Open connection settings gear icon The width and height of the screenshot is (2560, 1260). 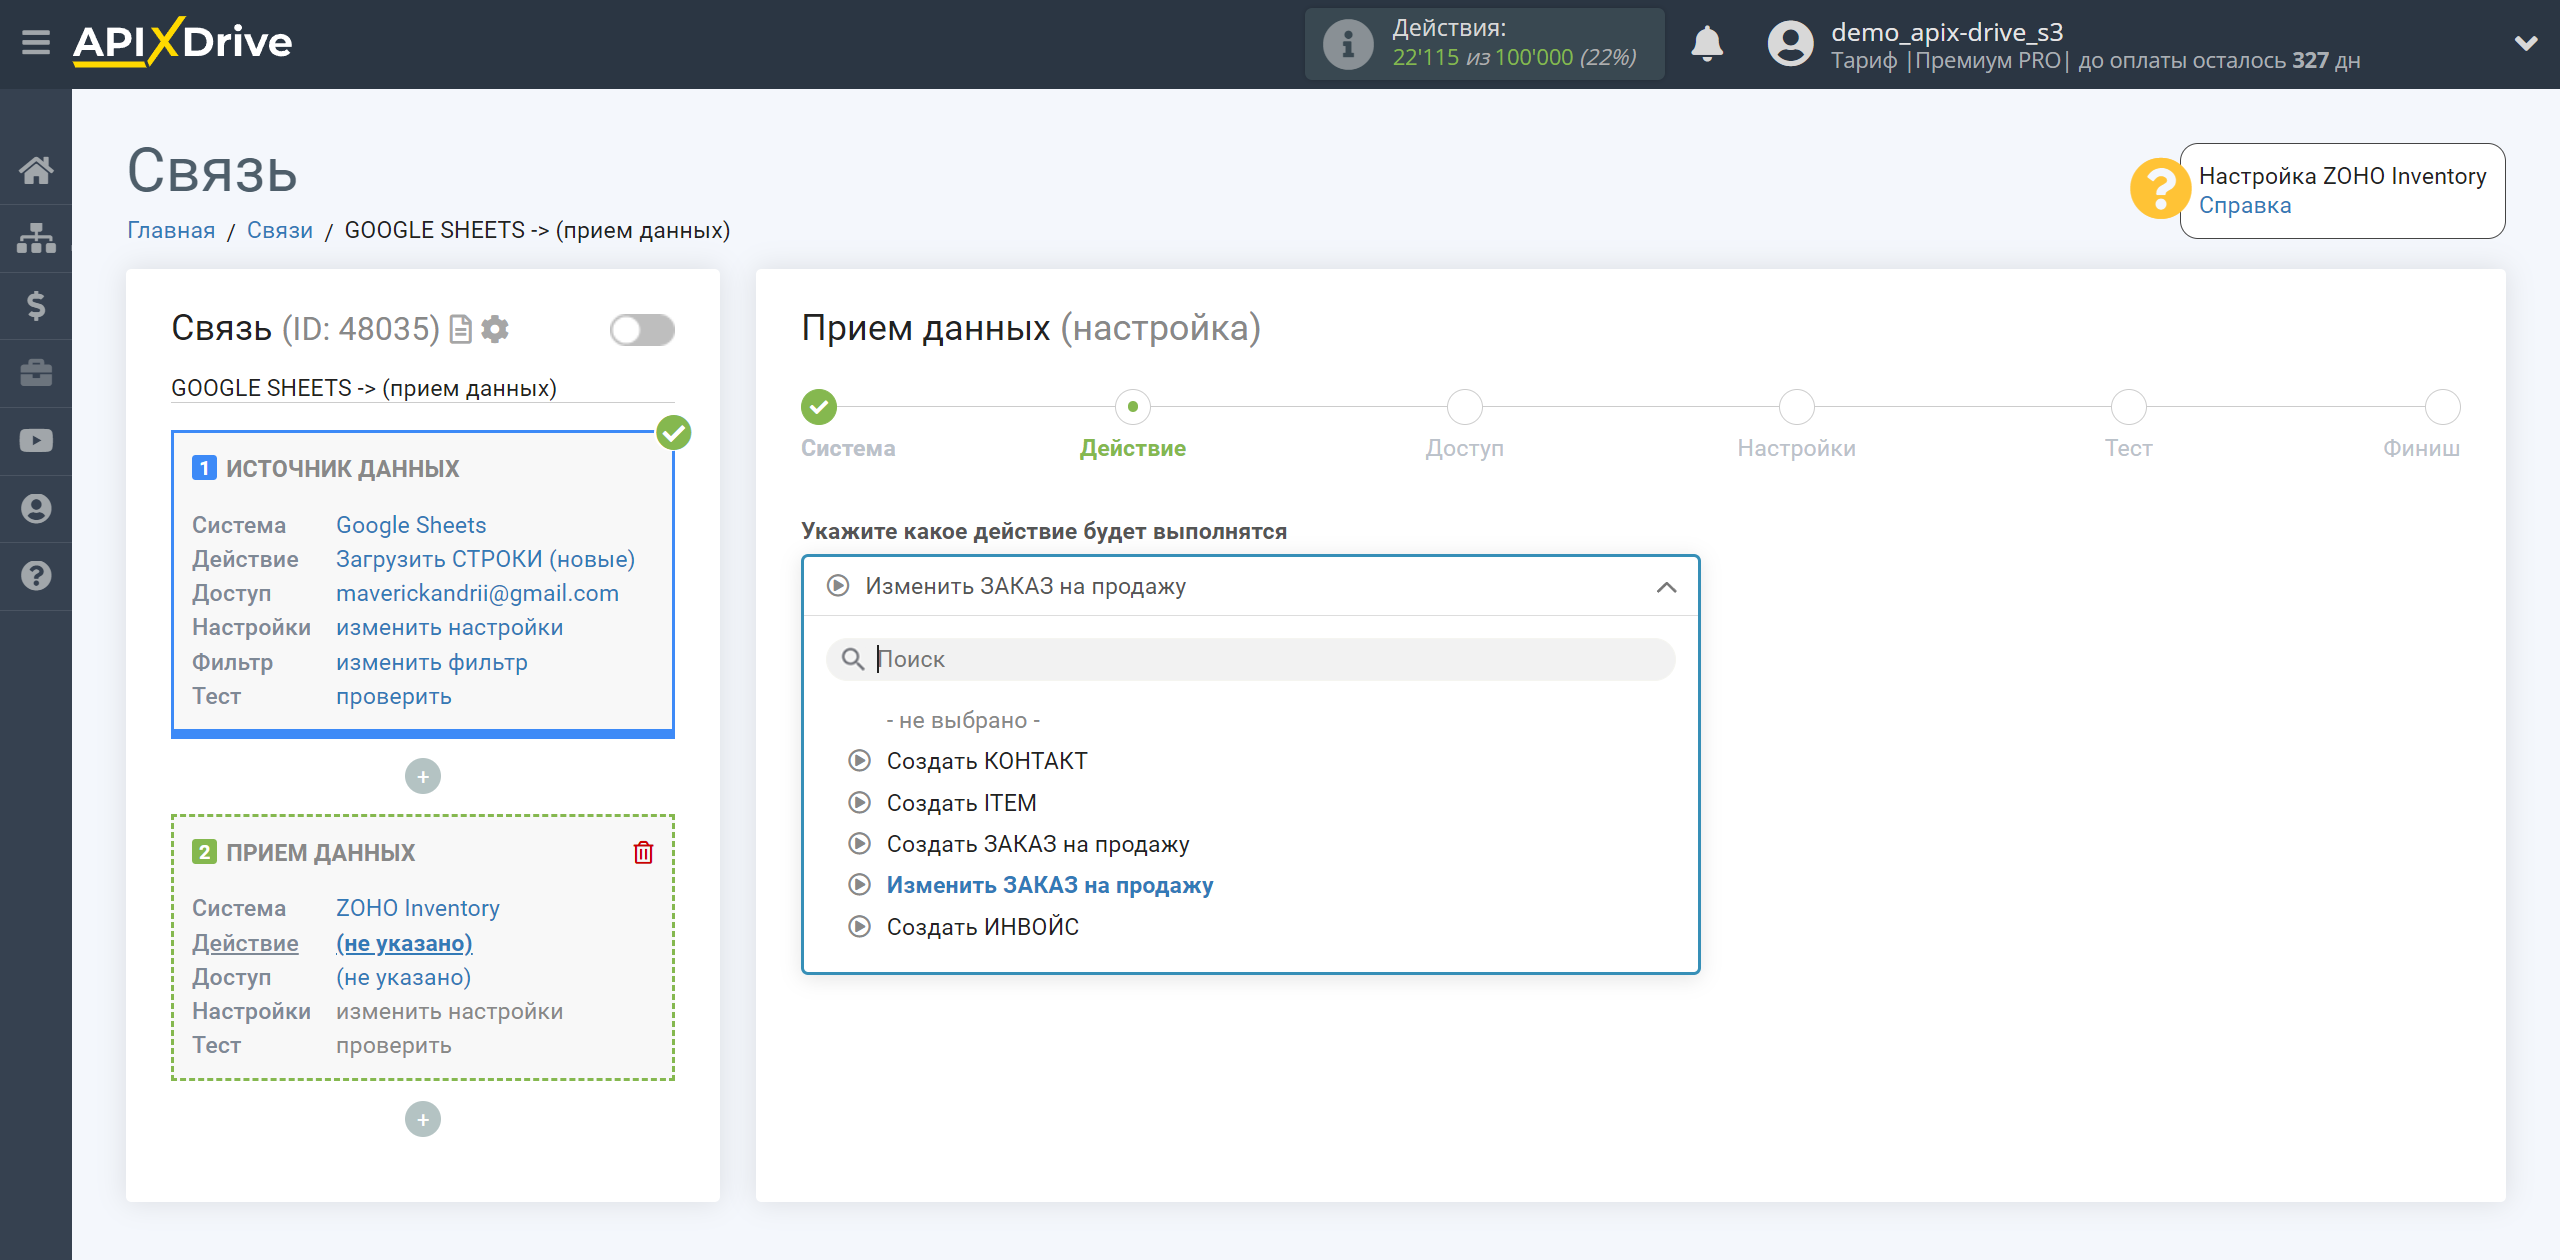pos(495,329)
